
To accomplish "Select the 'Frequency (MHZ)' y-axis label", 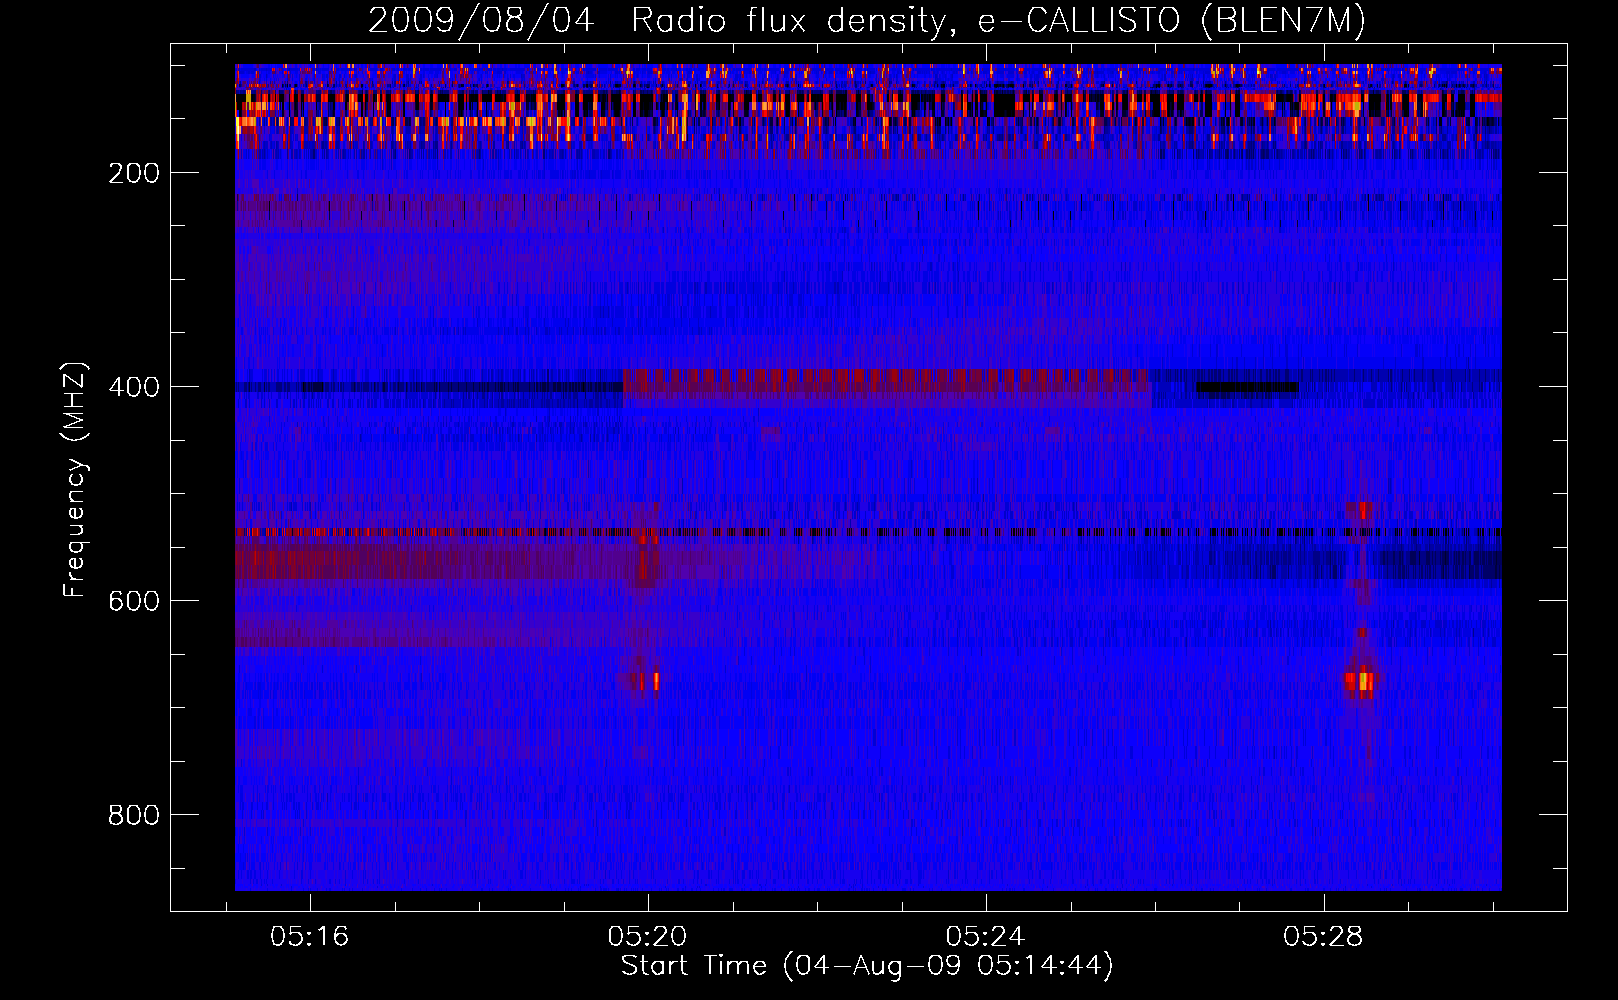I will (x=75, y=480).
